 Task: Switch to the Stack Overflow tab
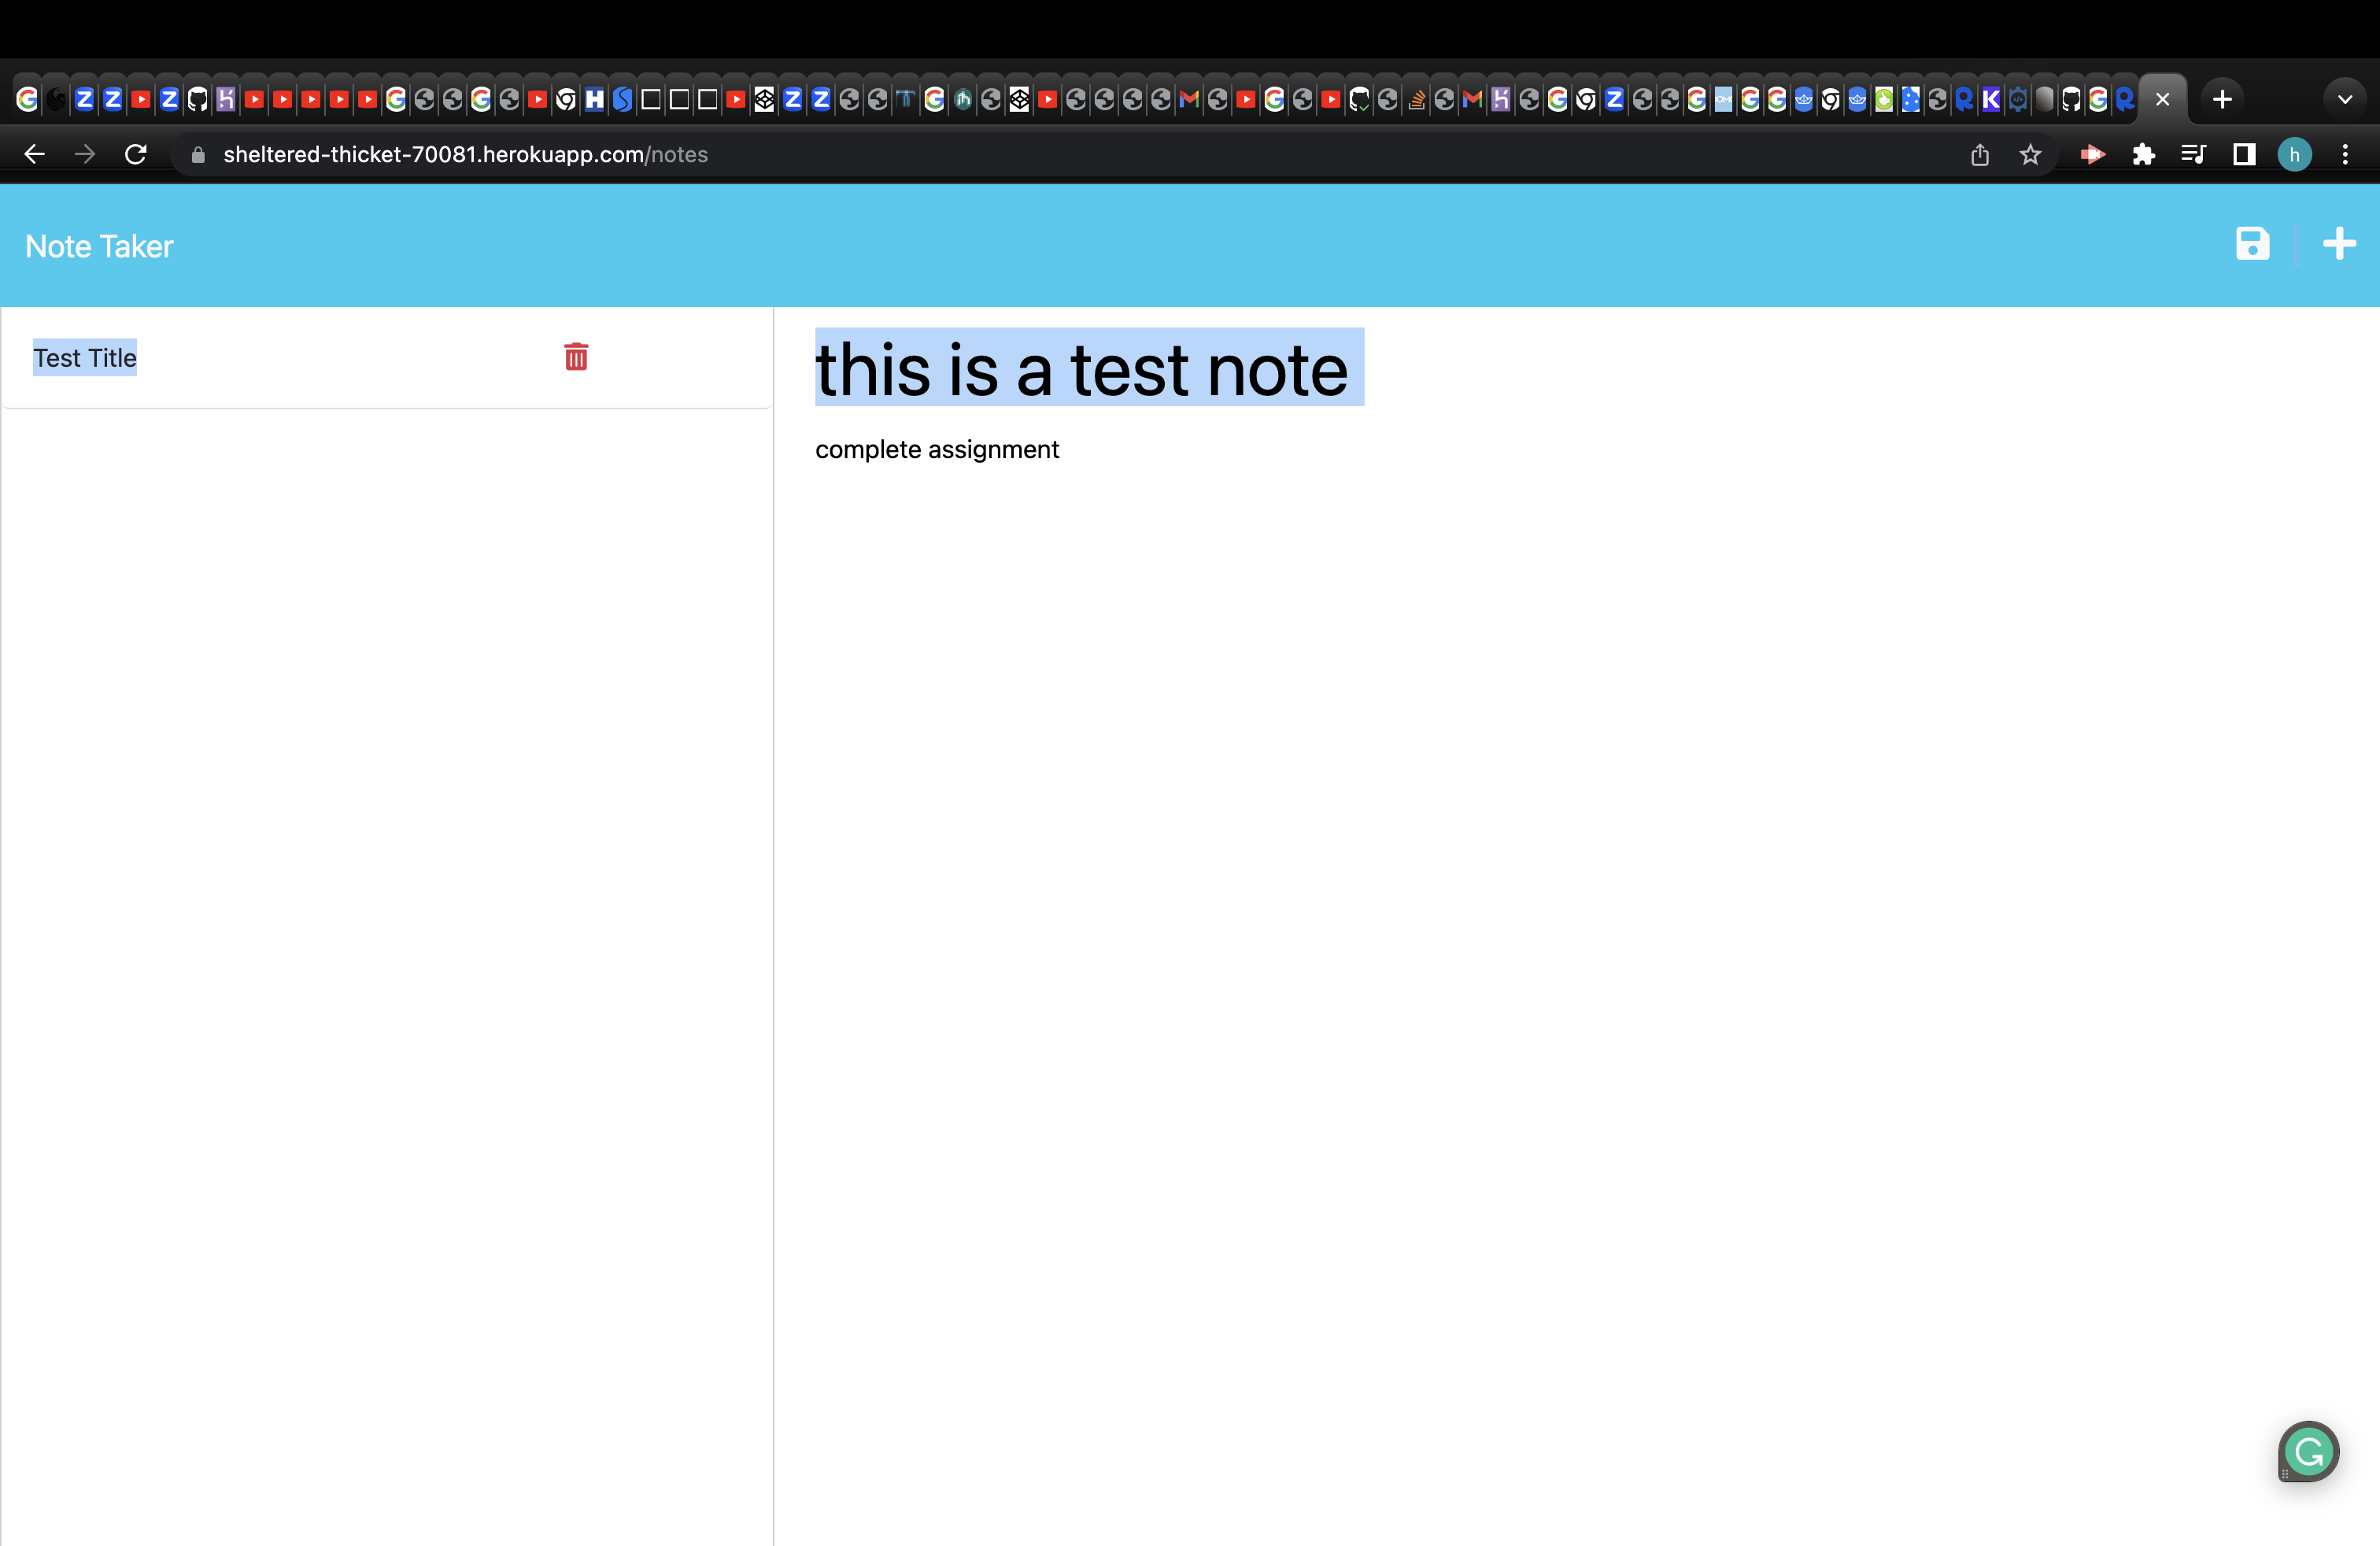point(1416,98)
